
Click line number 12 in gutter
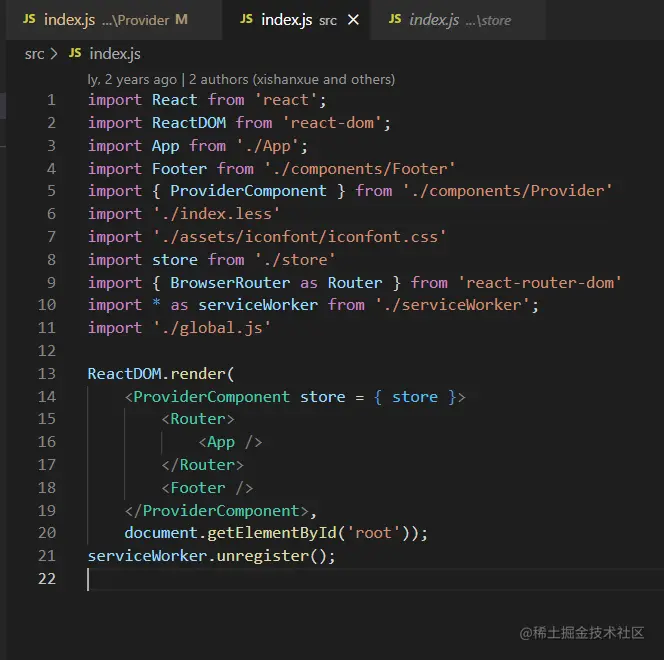[47, 351]
